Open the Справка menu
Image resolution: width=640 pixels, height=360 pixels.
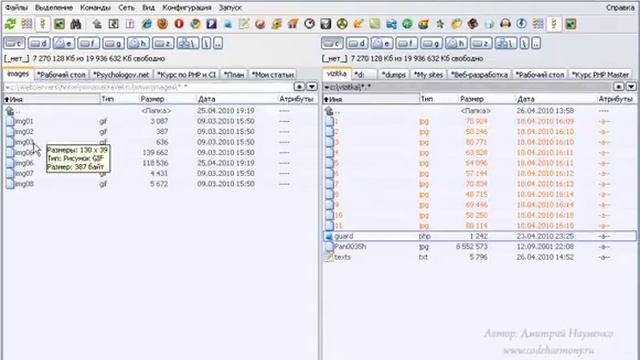[x=620, y=7]
